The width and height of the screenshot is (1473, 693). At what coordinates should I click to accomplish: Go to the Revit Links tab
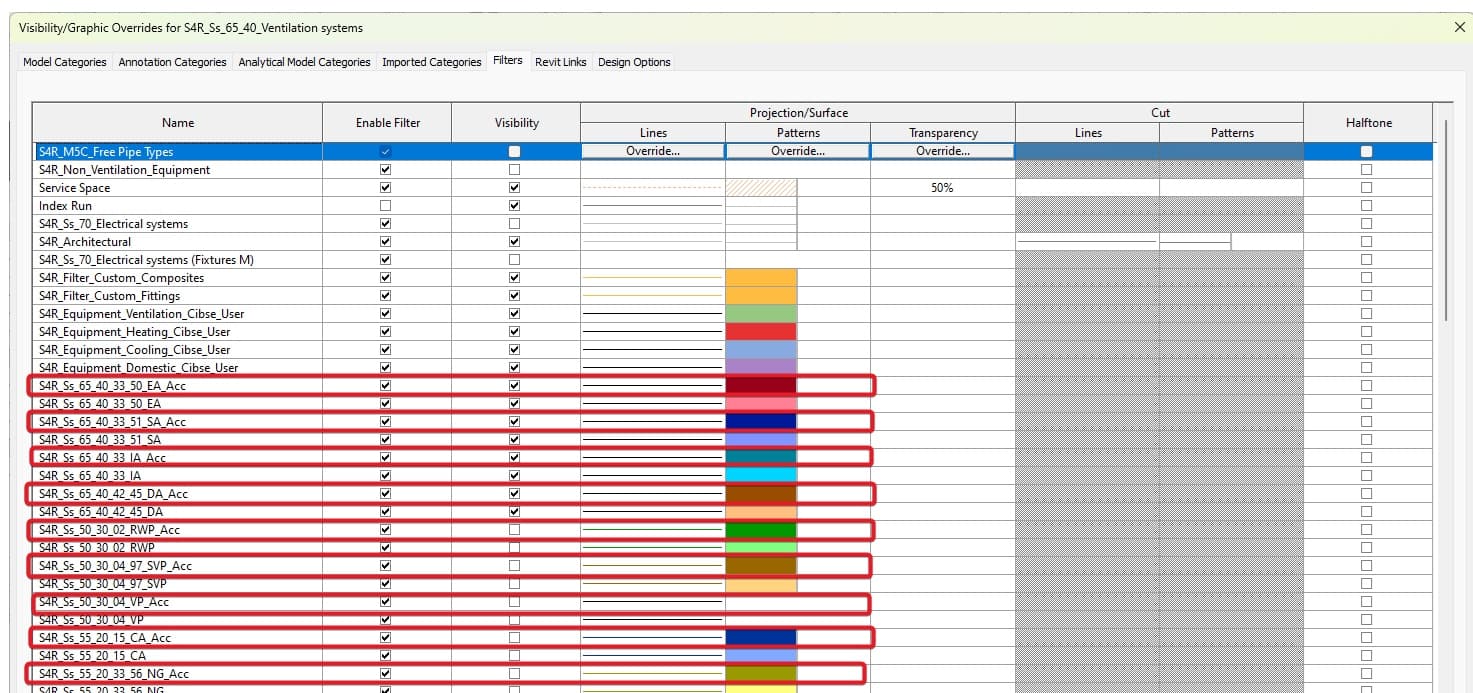pyautogui.click(x=560, y=62)
